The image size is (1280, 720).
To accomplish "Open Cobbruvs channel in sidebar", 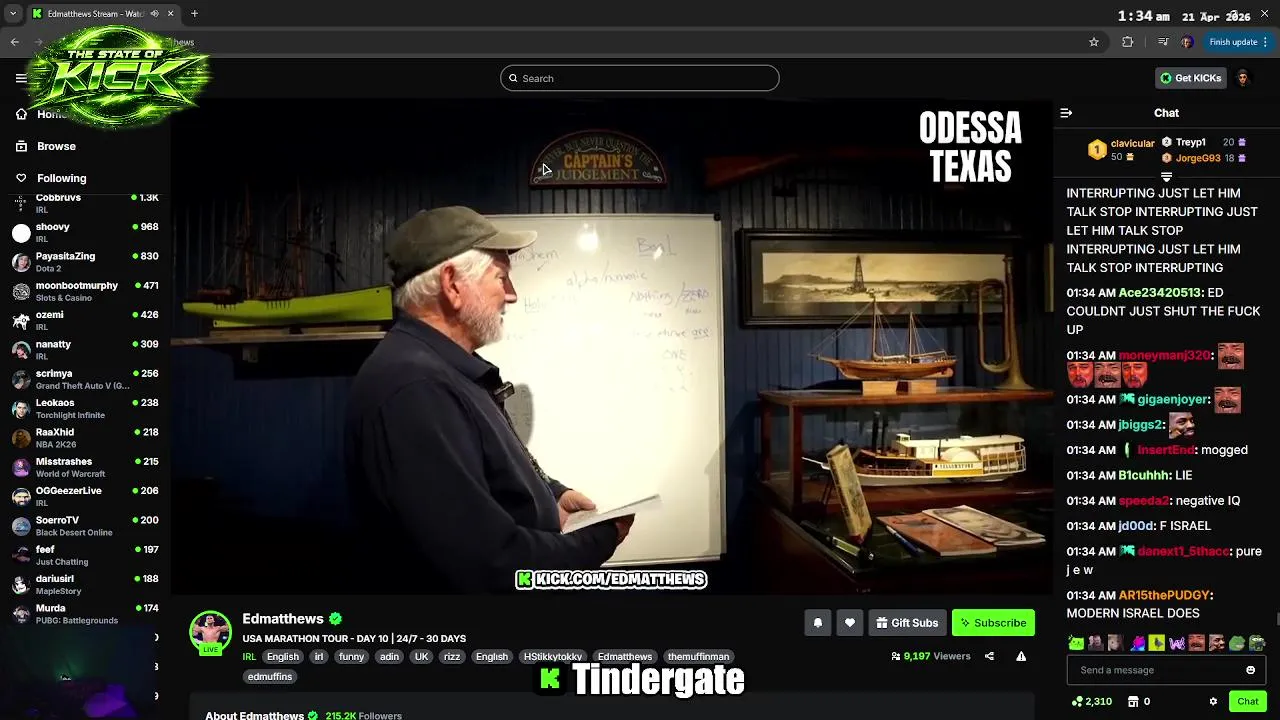I will pos(85,203).
